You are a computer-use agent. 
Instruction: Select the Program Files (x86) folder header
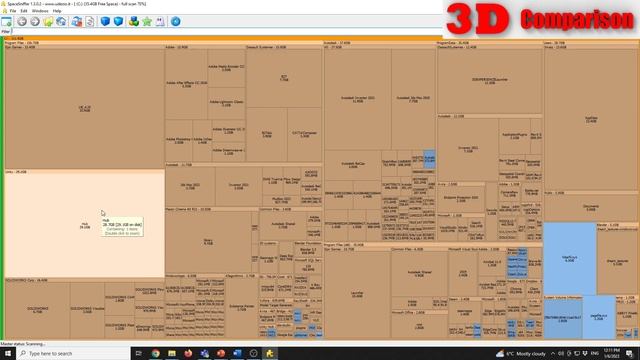click(433, 245)
